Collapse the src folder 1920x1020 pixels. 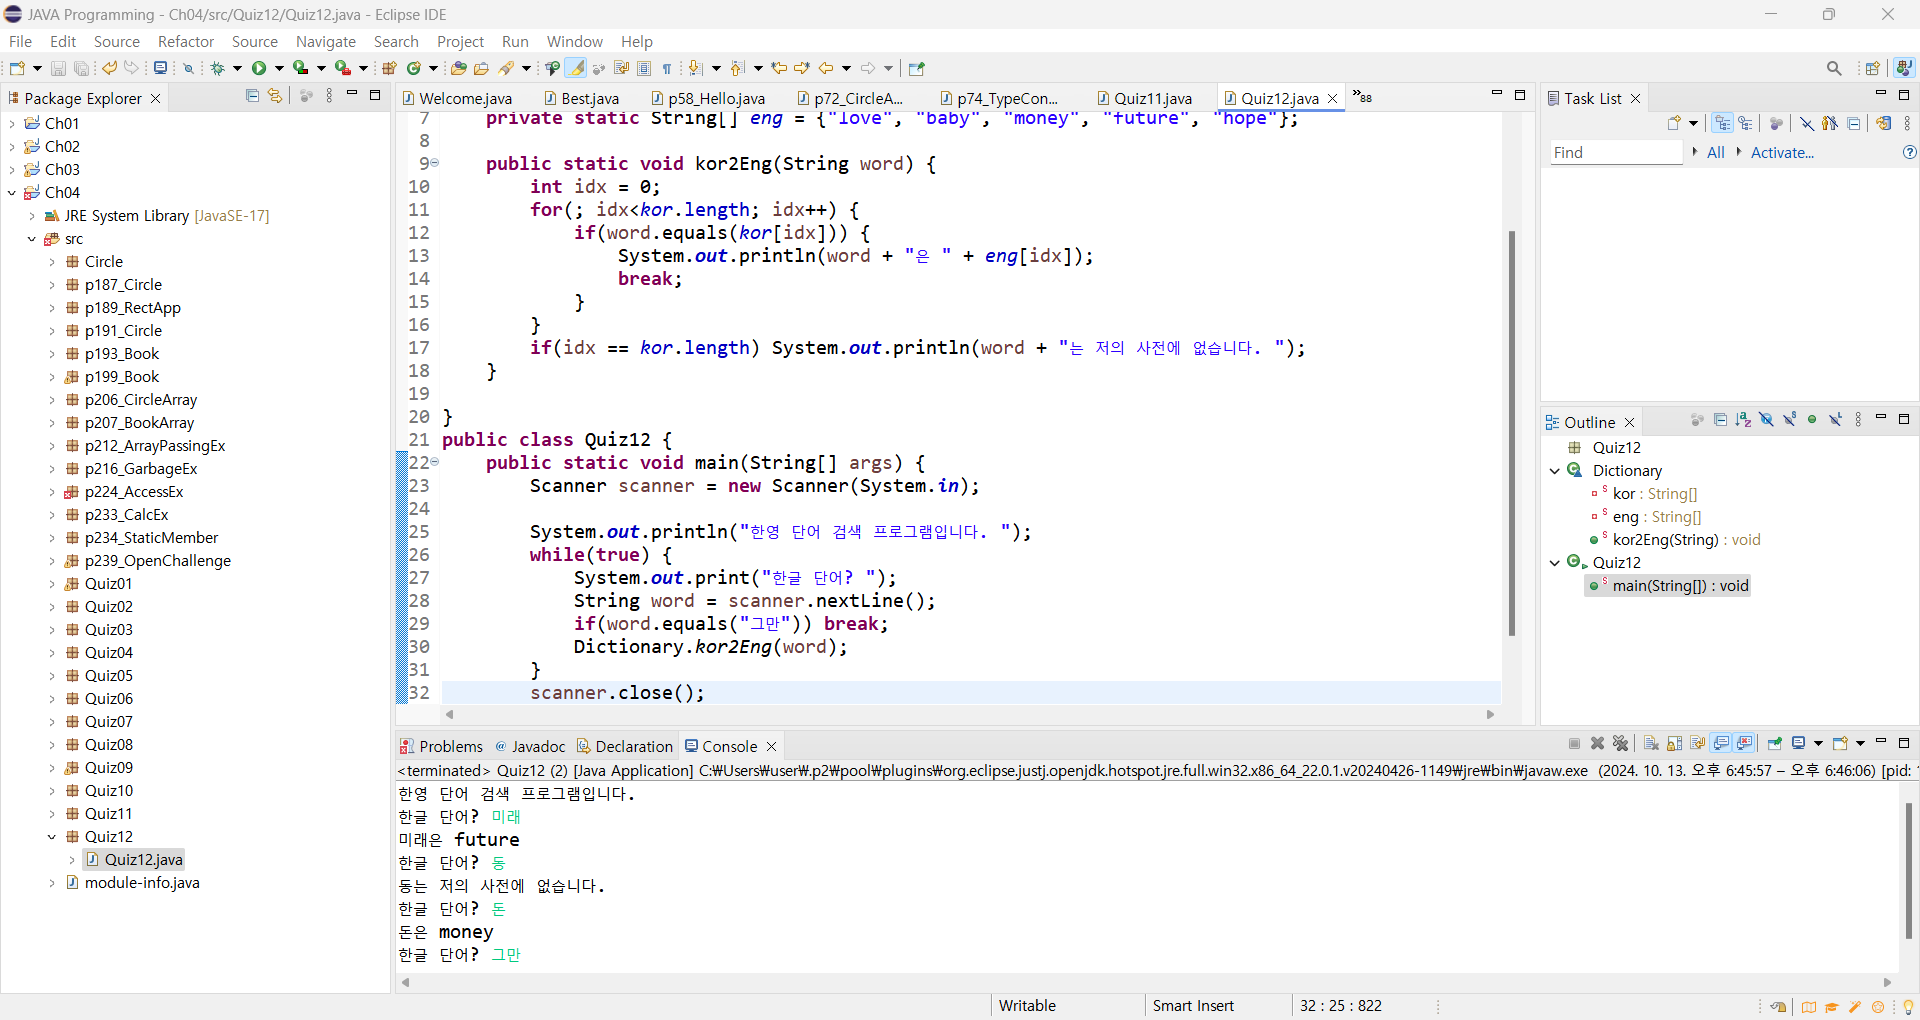(x=32, y=239)
